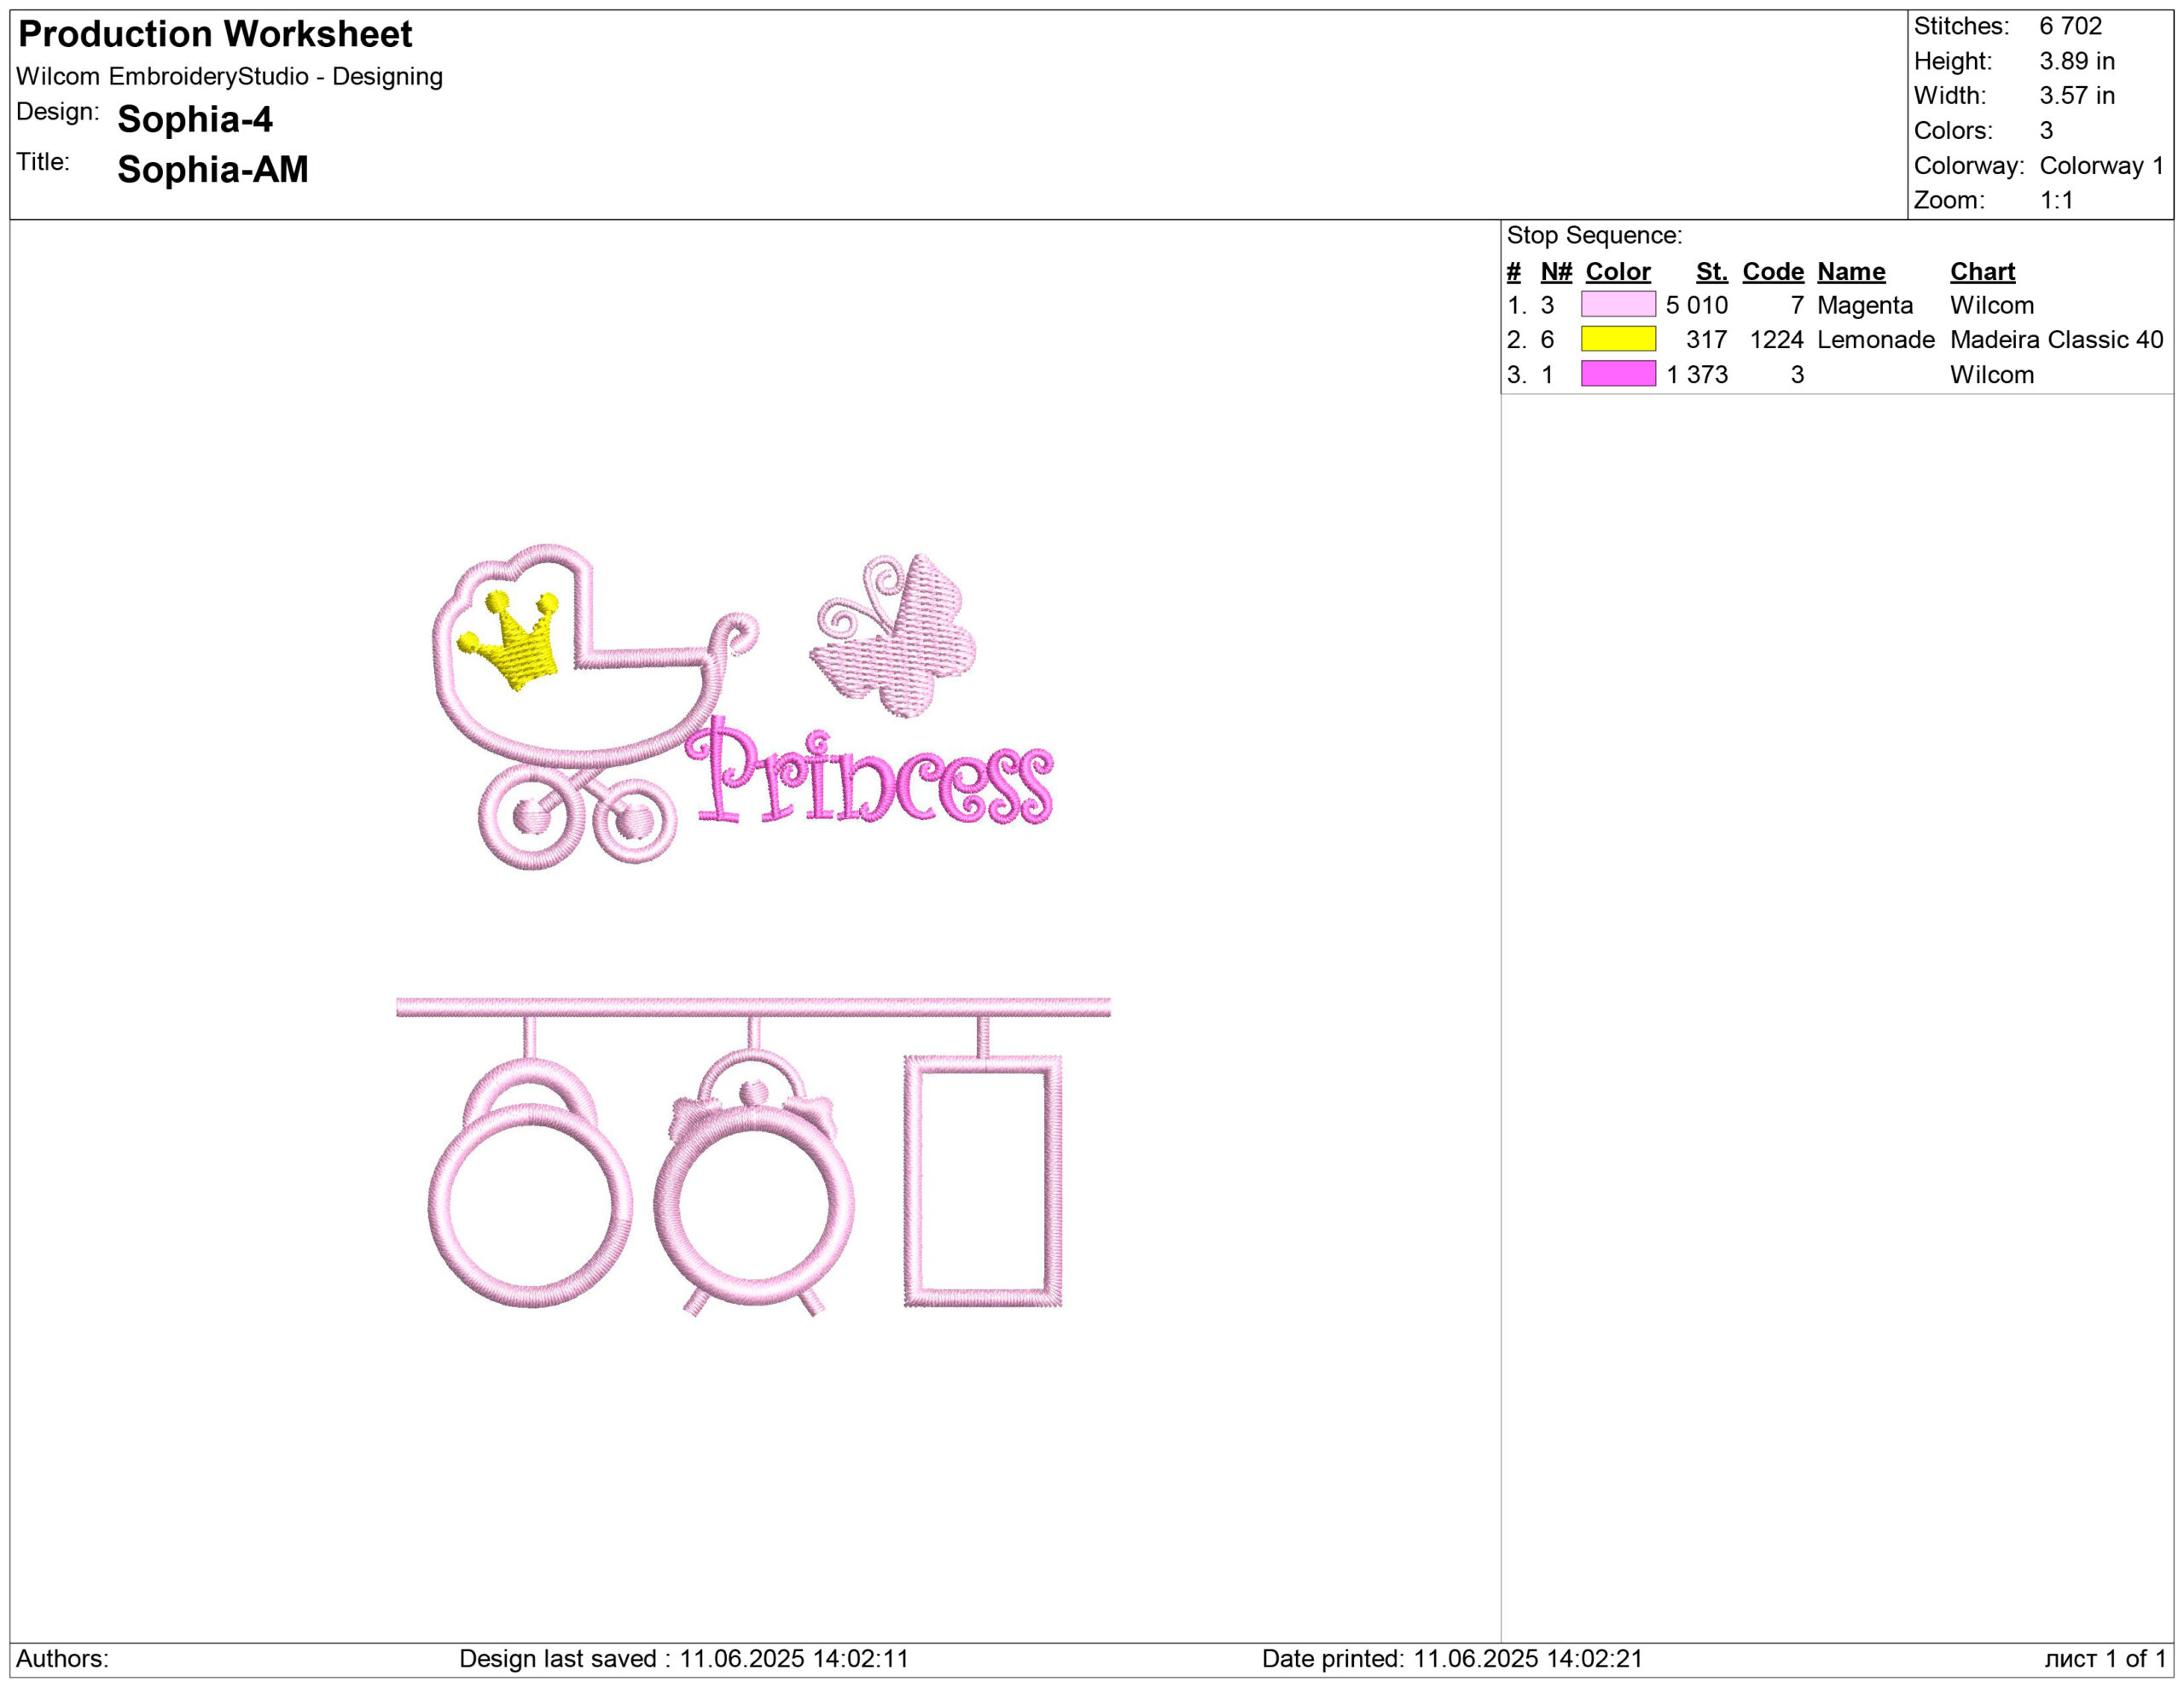Click the Sophia-AM title text
The width and height of the screenshot is (2184, 1681).
pos(212,169)
